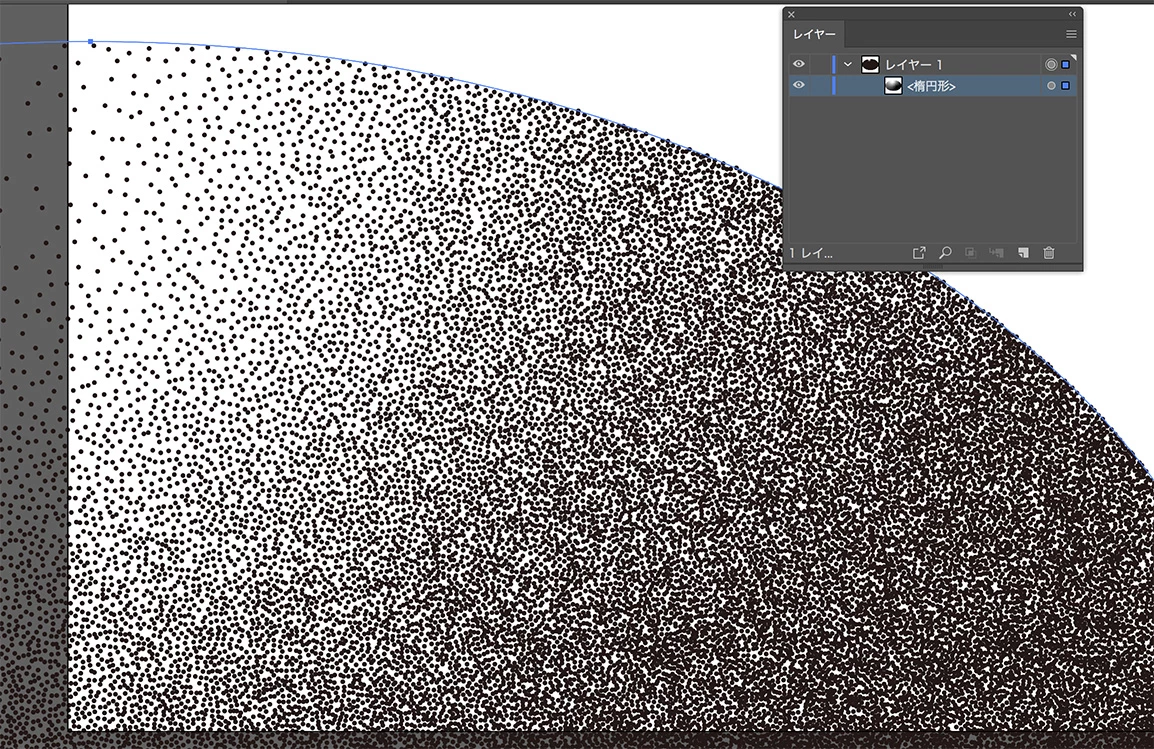The width and height of the screenshot is (1154, 749).
Task: Click selection indicator square on <楕円形>
Action: click(x=1065, y=86)
